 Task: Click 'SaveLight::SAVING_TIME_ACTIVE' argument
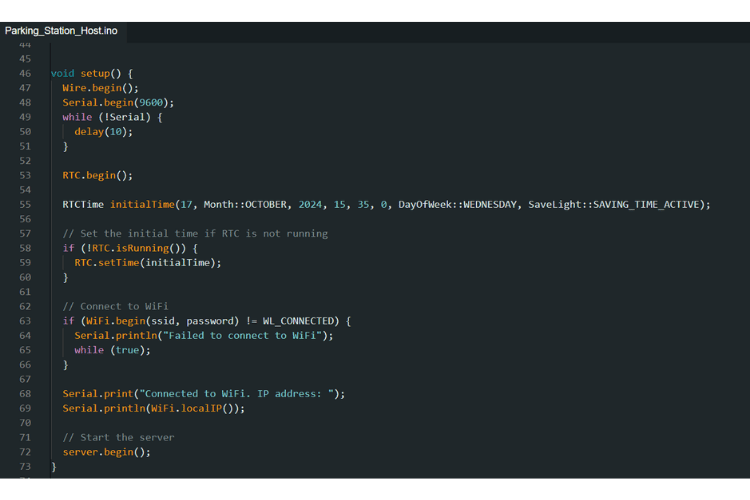pyautogui.click(x=614, y=205)
